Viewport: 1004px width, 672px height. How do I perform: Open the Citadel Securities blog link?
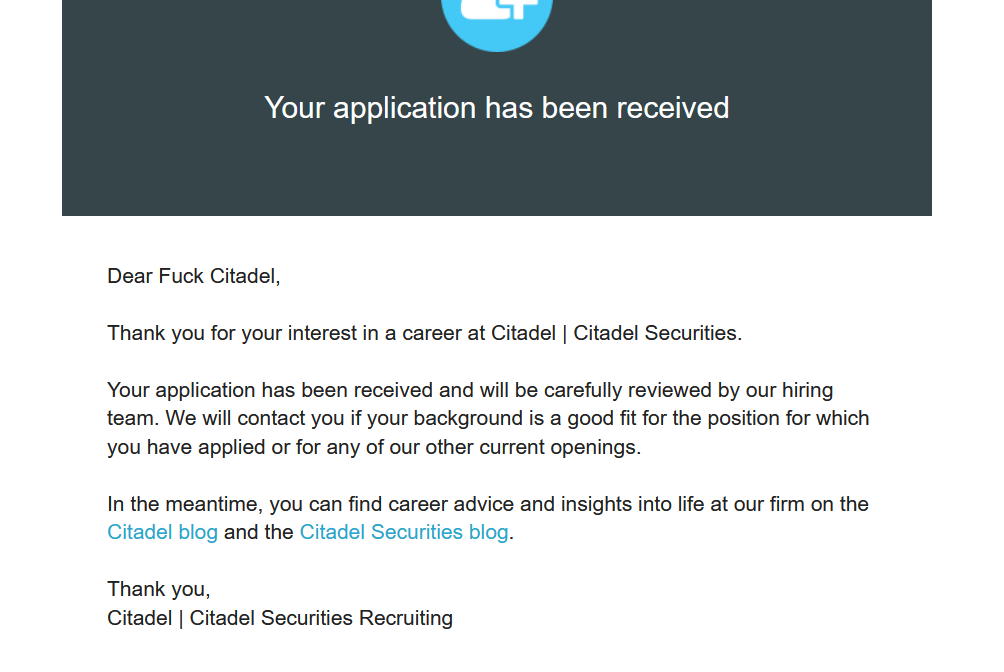click(x=404, y=532)
